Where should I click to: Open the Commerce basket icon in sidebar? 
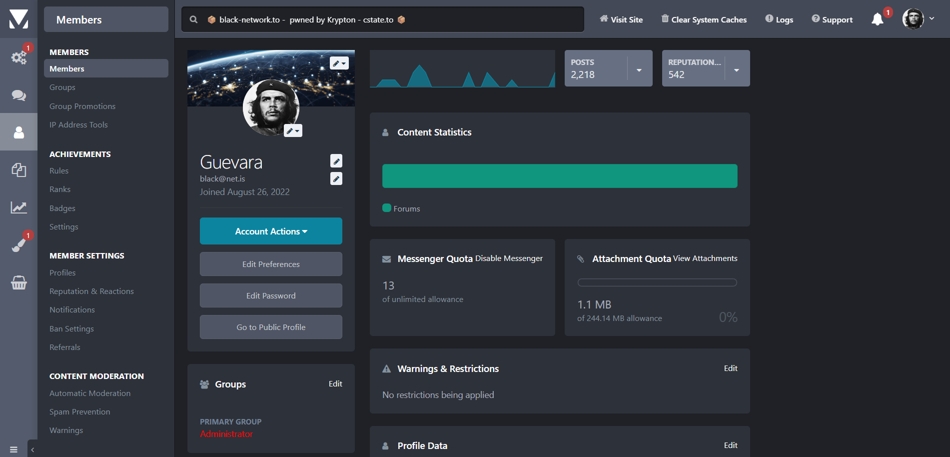tap(18, 283)
